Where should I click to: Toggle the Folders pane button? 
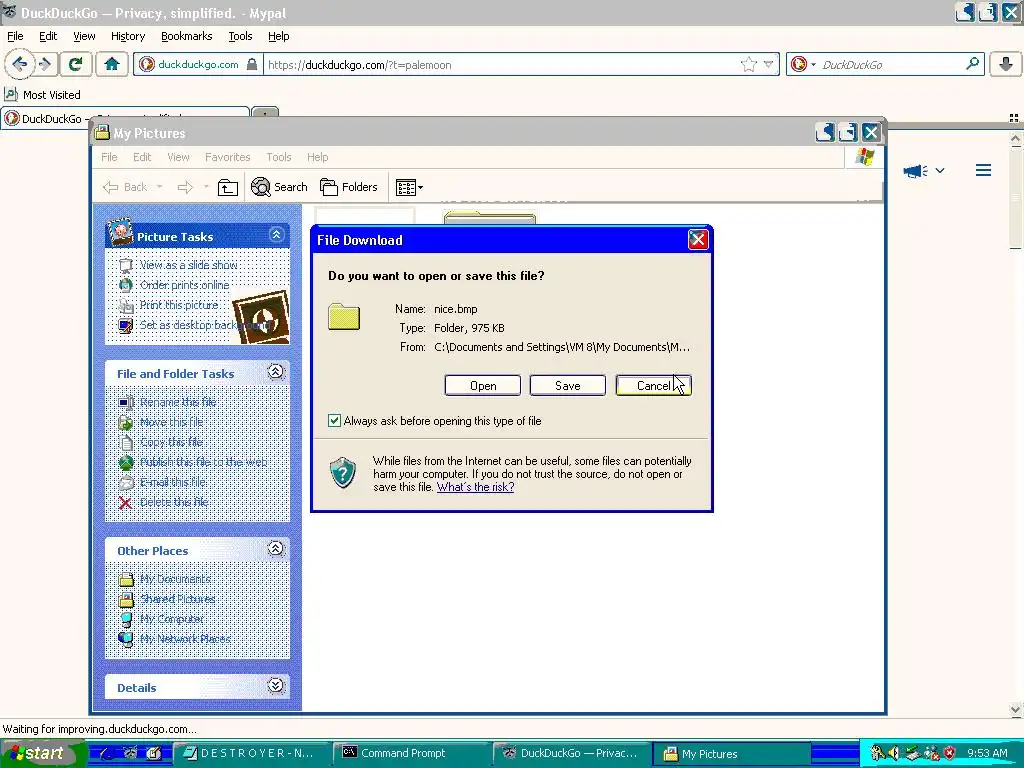[349, 187]
